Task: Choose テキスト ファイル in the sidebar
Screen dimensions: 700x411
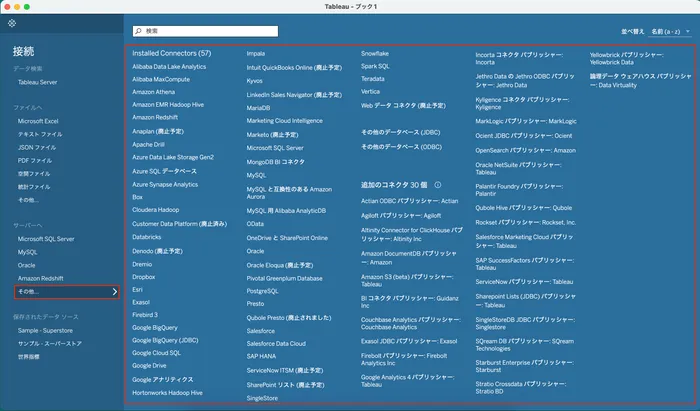Action: [40, 134]
